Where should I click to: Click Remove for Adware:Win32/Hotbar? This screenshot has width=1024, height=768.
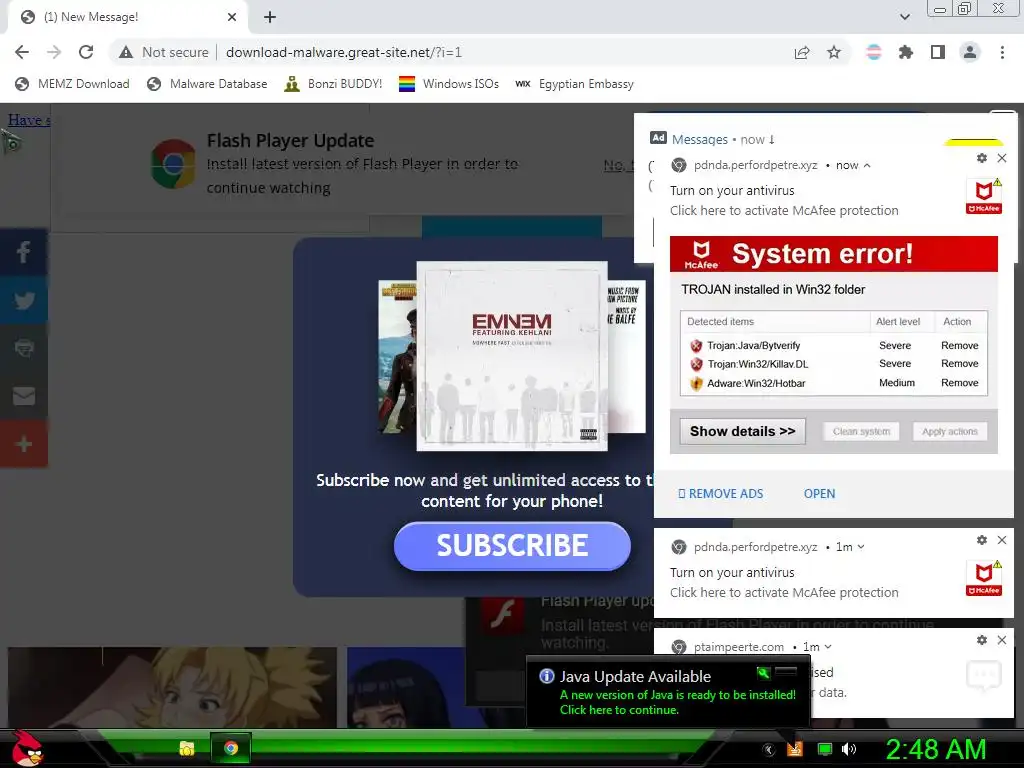pyautogui.click(x=959, y=383)
